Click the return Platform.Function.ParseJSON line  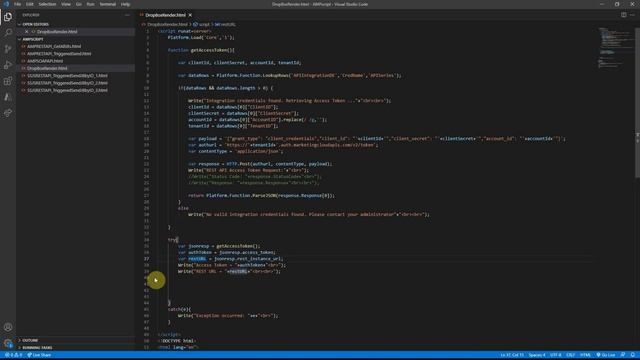261,196
